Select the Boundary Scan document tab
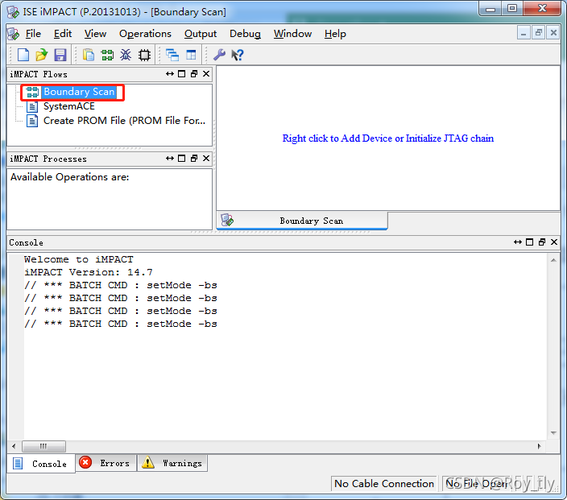Viewport: 567px width, 500px height. click(302, 220)
